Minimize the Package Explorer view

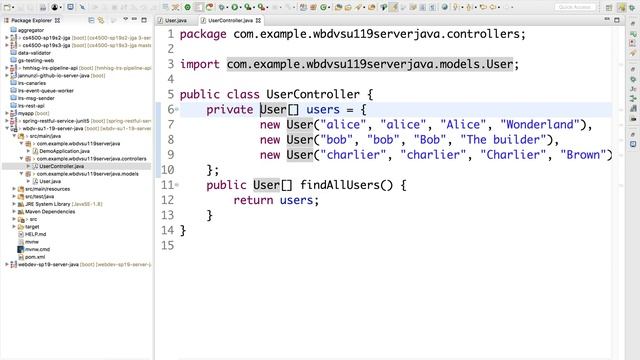click(x=134, y=20)
